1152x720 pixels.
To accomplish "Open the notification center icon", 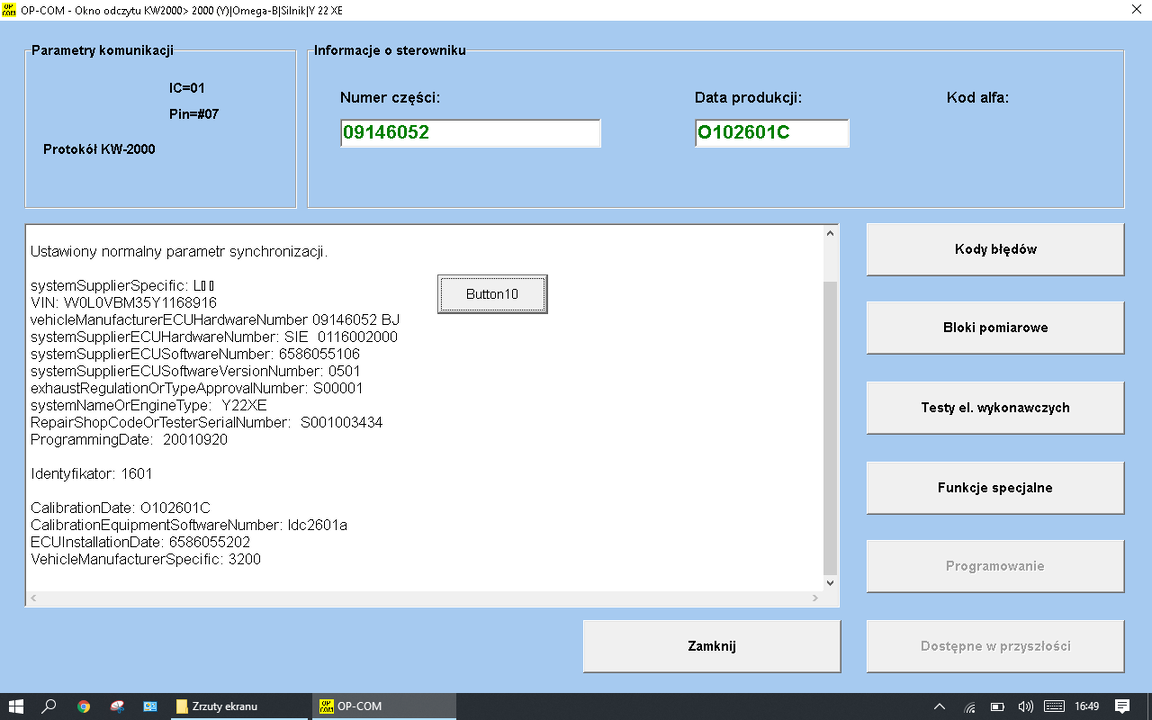I will (1123, 706).
